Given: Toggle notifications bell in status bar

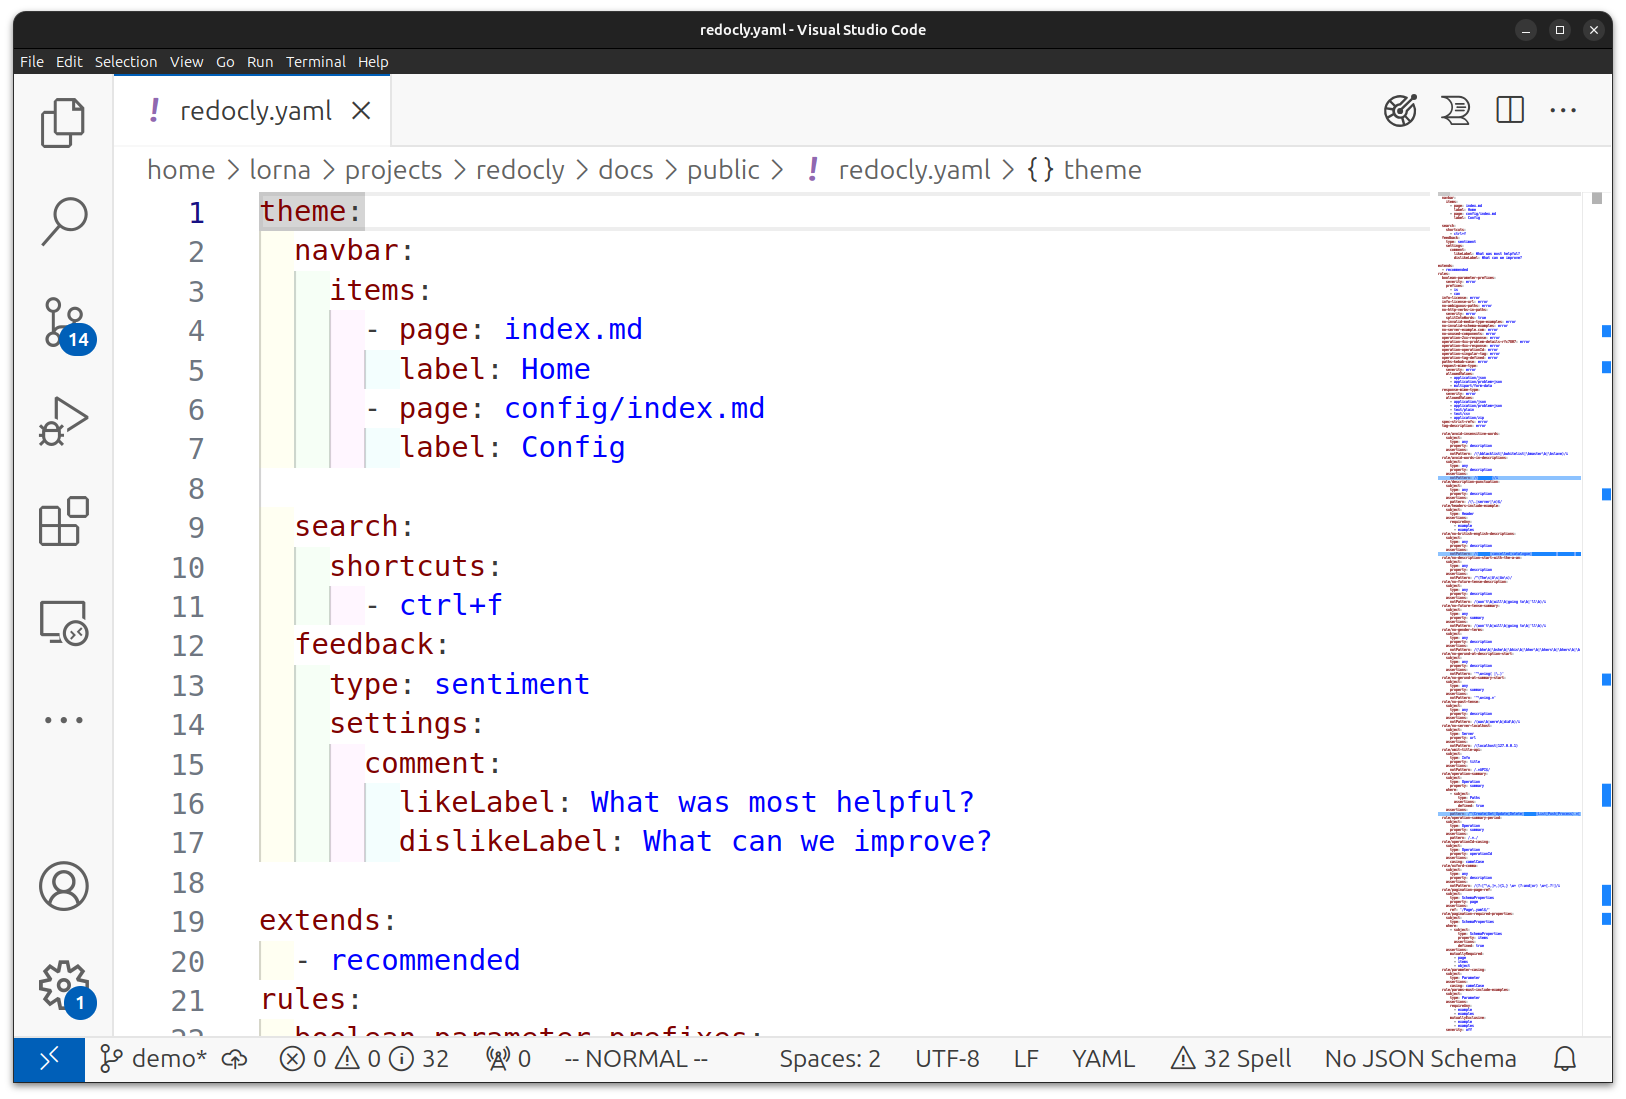Looking at the screenshot, I should point(1564,1059).
